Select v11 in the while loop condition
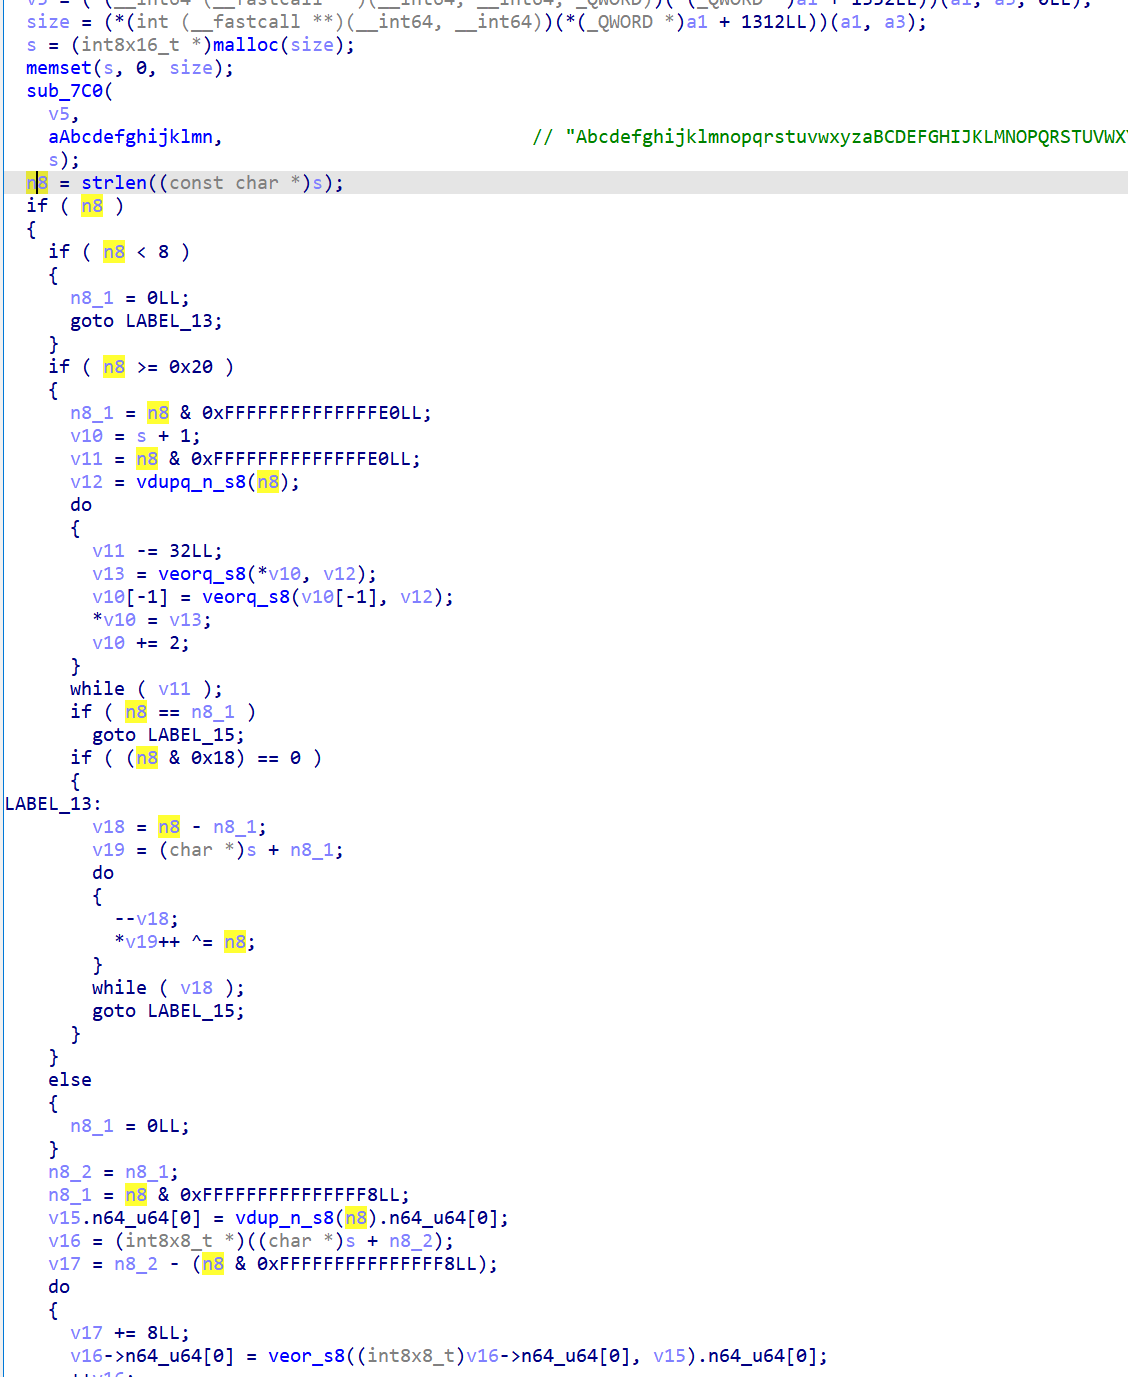The height and width of the screenshot is (1377, 1128). click(175, 688)
